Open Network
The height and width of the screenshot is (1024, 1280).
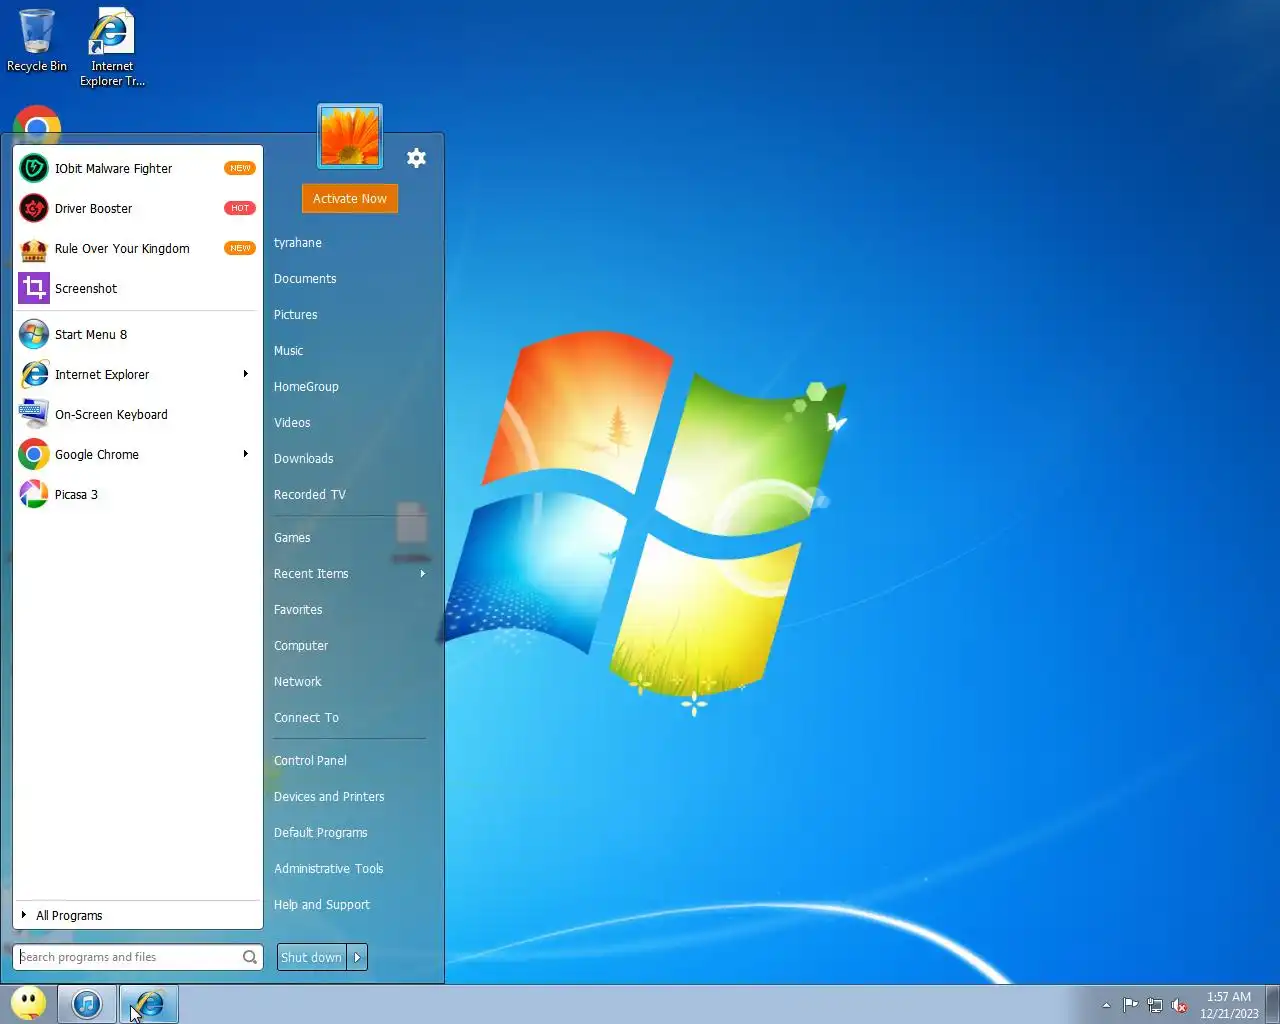coord(298,681)
